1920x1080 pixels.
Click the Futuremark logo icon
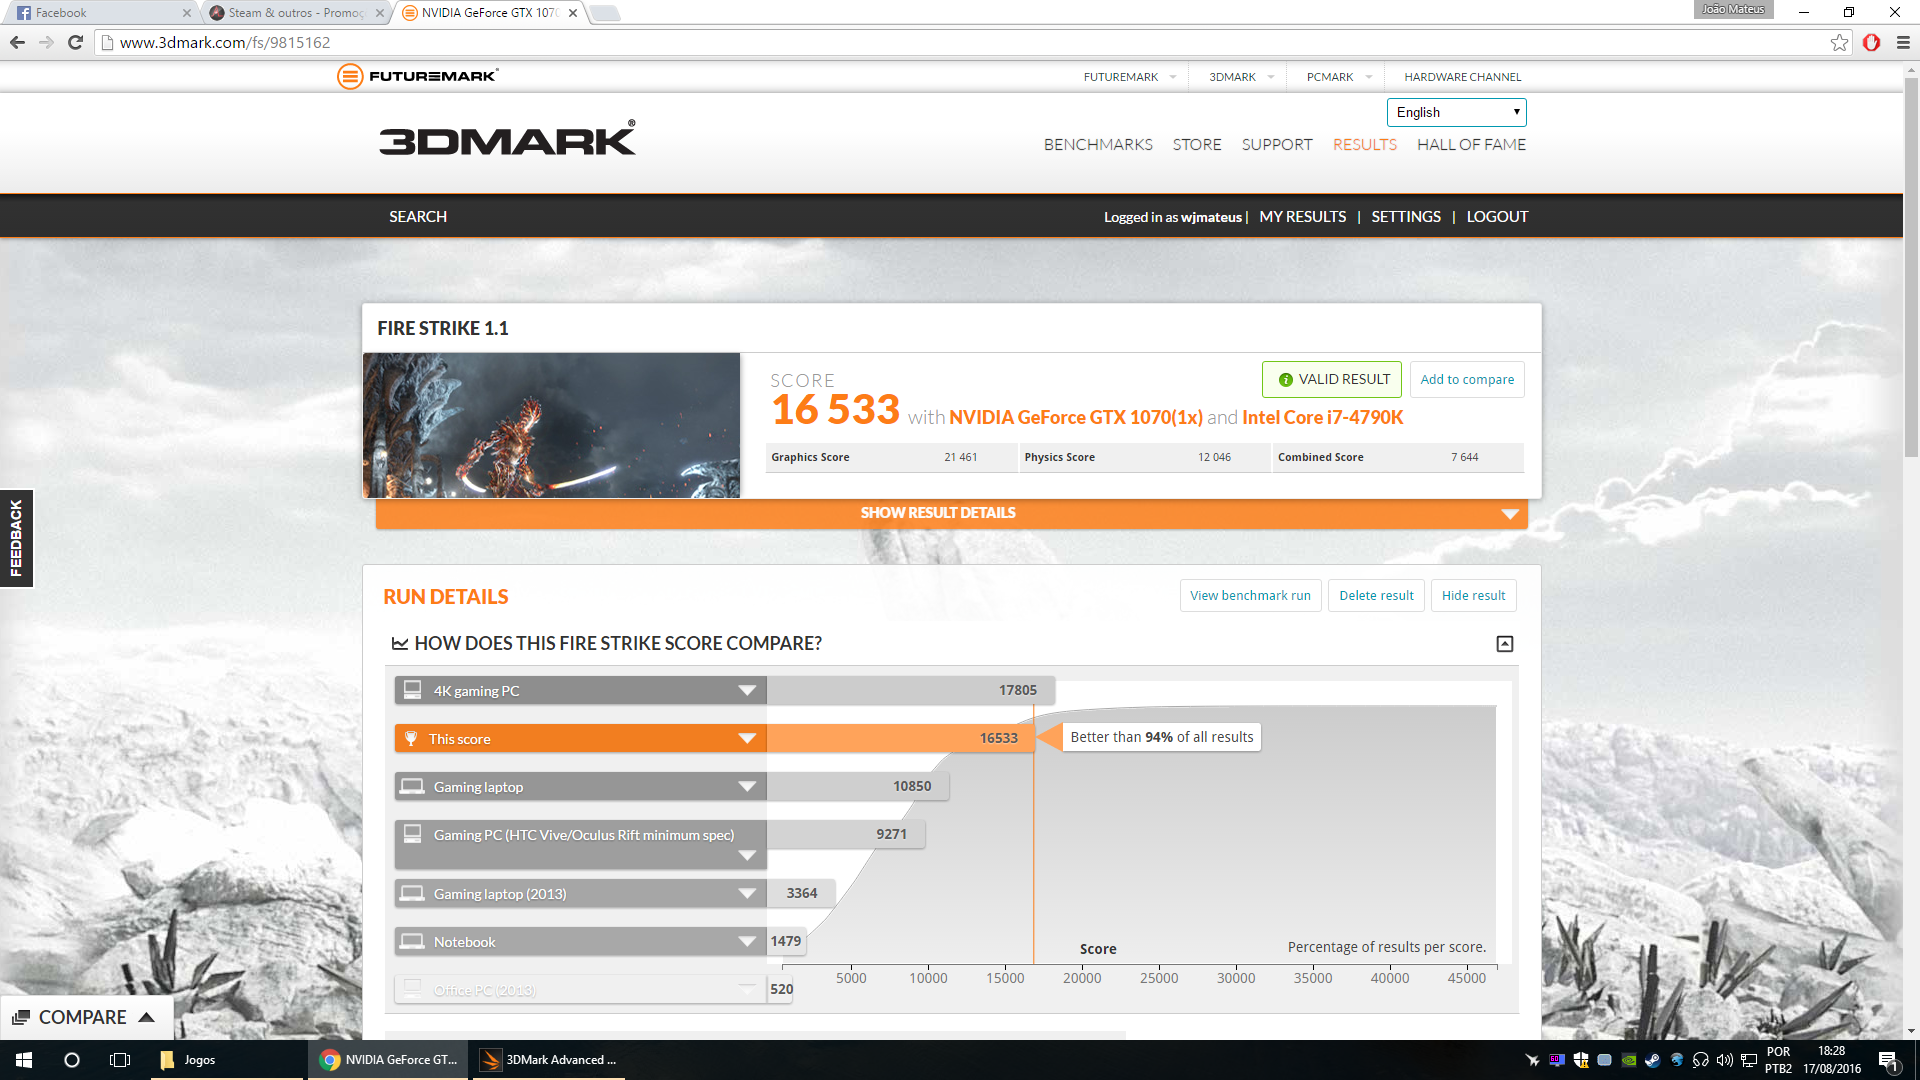tap(349, 76)
